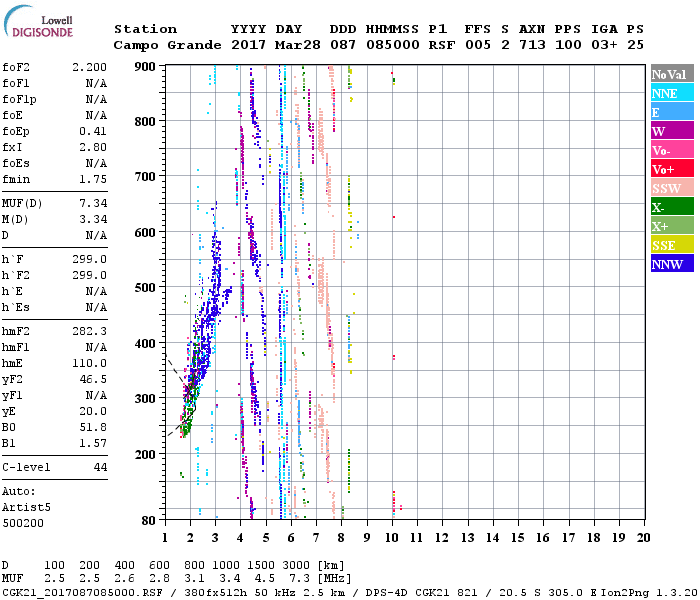Click the AXN value 713
The height and width of the screenshot is (600, 700).
coord(532,45)
